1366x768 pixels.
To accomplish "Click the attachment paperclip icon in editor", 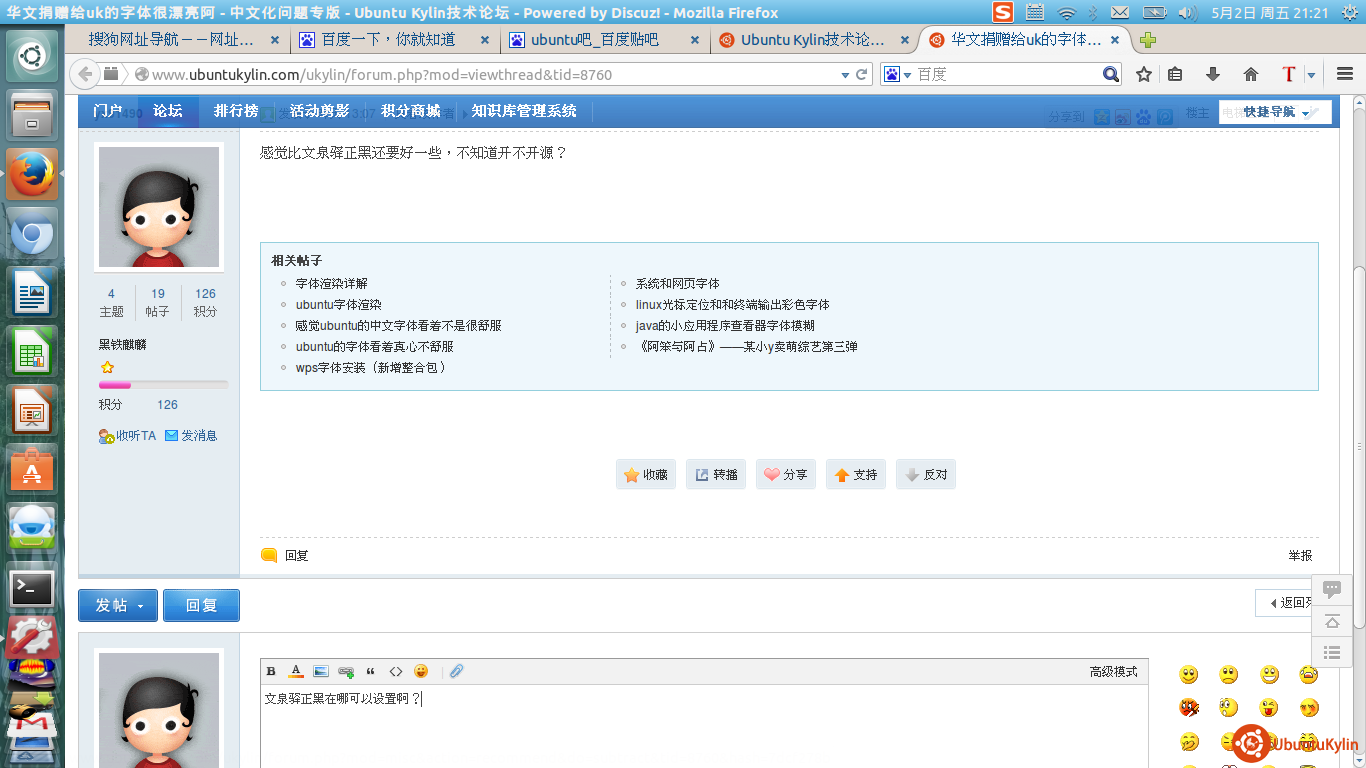I will point(456,671).
